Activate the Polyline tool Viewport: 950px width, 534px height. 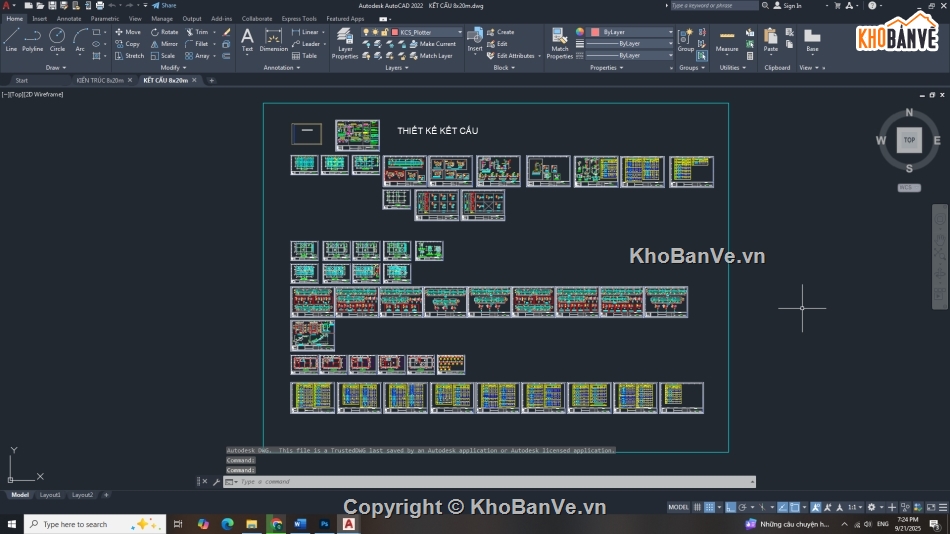[33, 39]
